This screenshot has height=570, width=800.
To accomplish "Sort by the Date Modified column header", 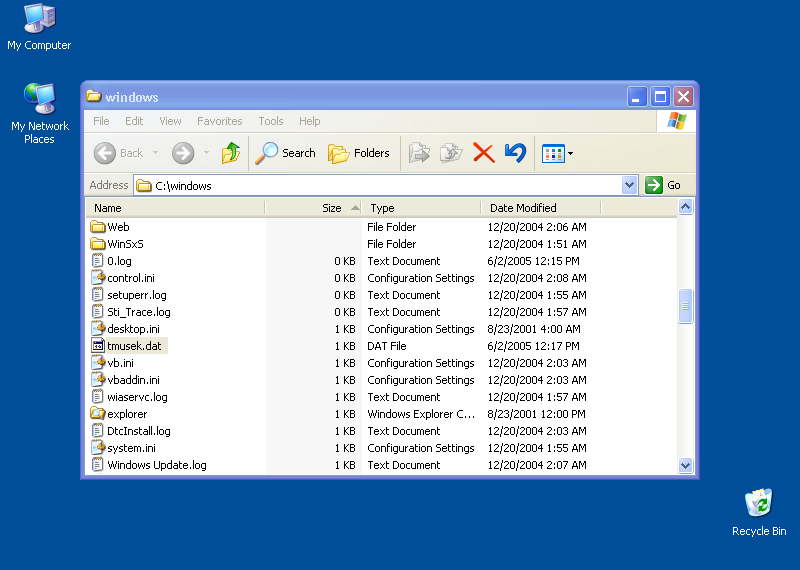I will 541,208.
